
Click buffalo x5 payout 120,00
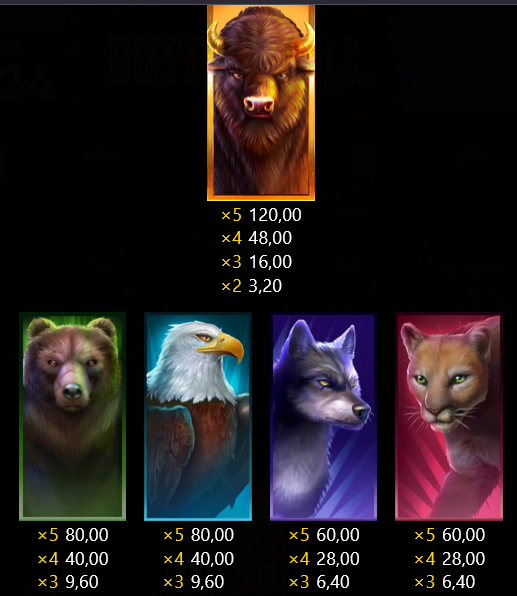point(262,215)
